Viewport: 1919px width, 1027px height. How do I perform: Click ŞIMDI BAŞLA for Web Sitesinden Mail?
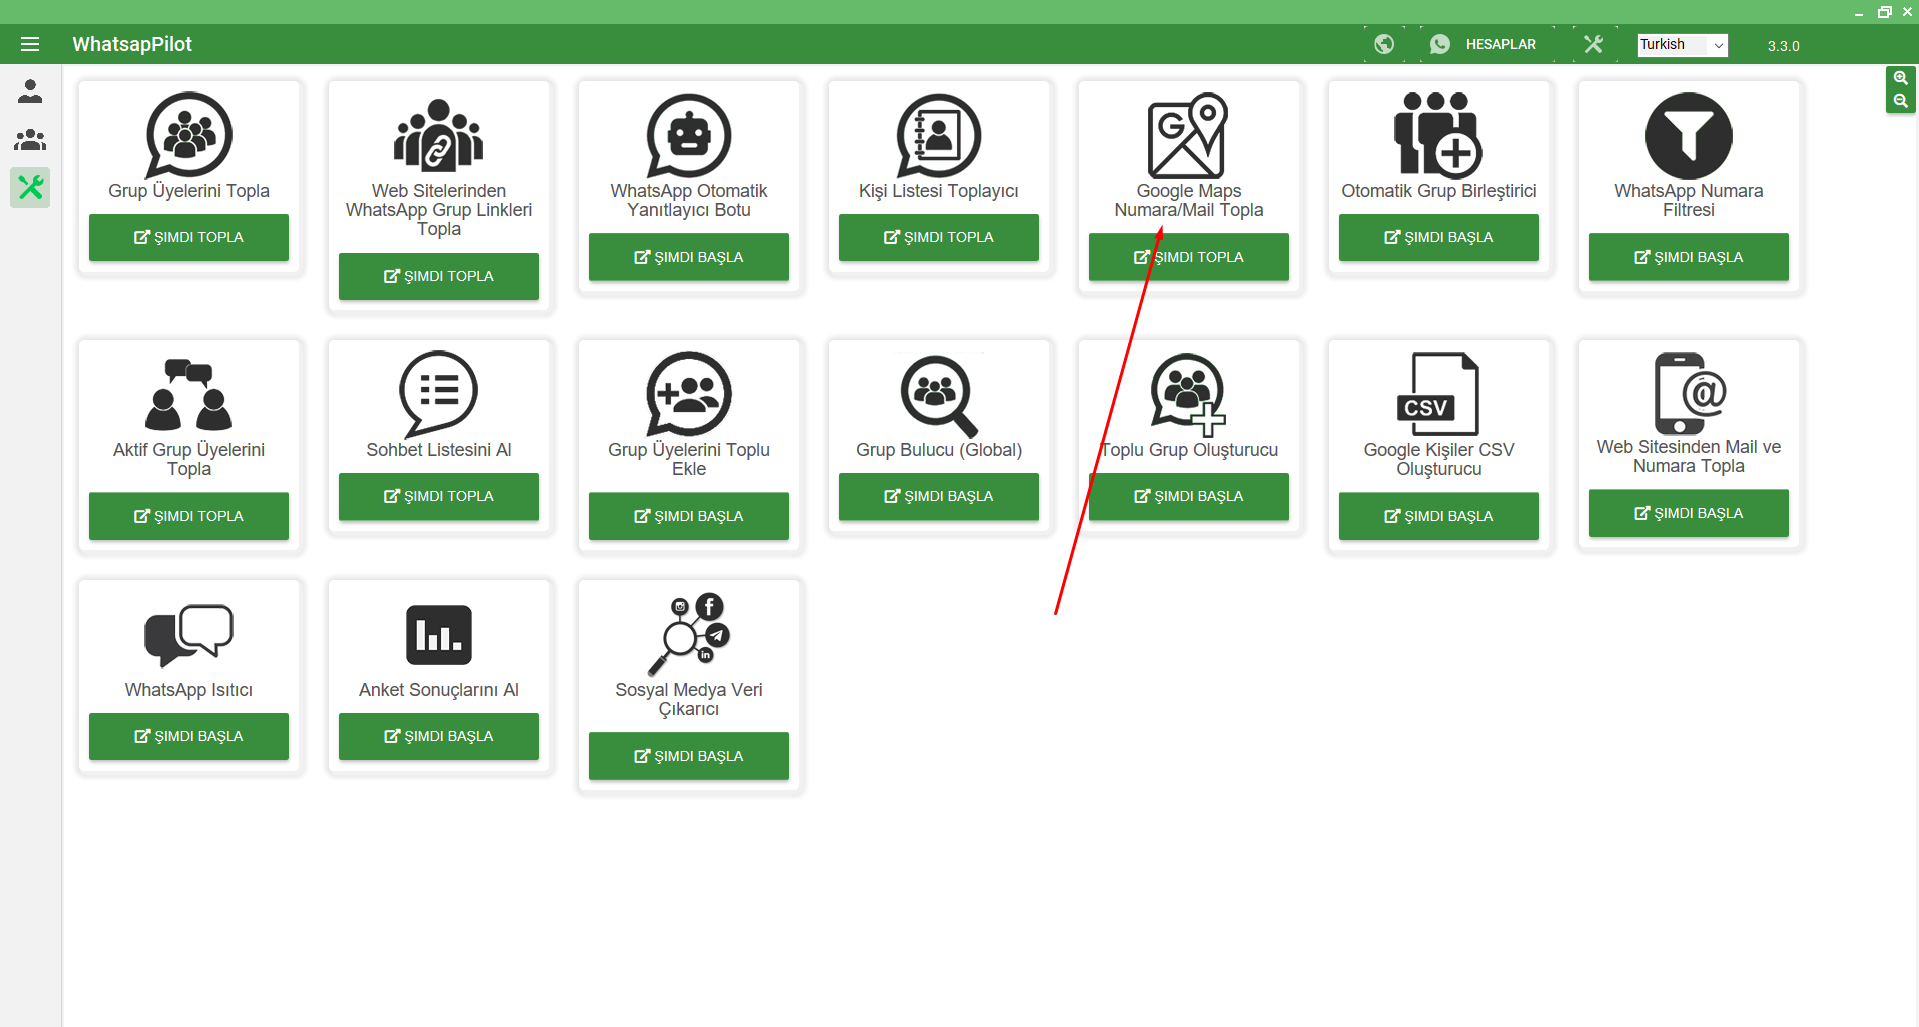point(1689,513)
